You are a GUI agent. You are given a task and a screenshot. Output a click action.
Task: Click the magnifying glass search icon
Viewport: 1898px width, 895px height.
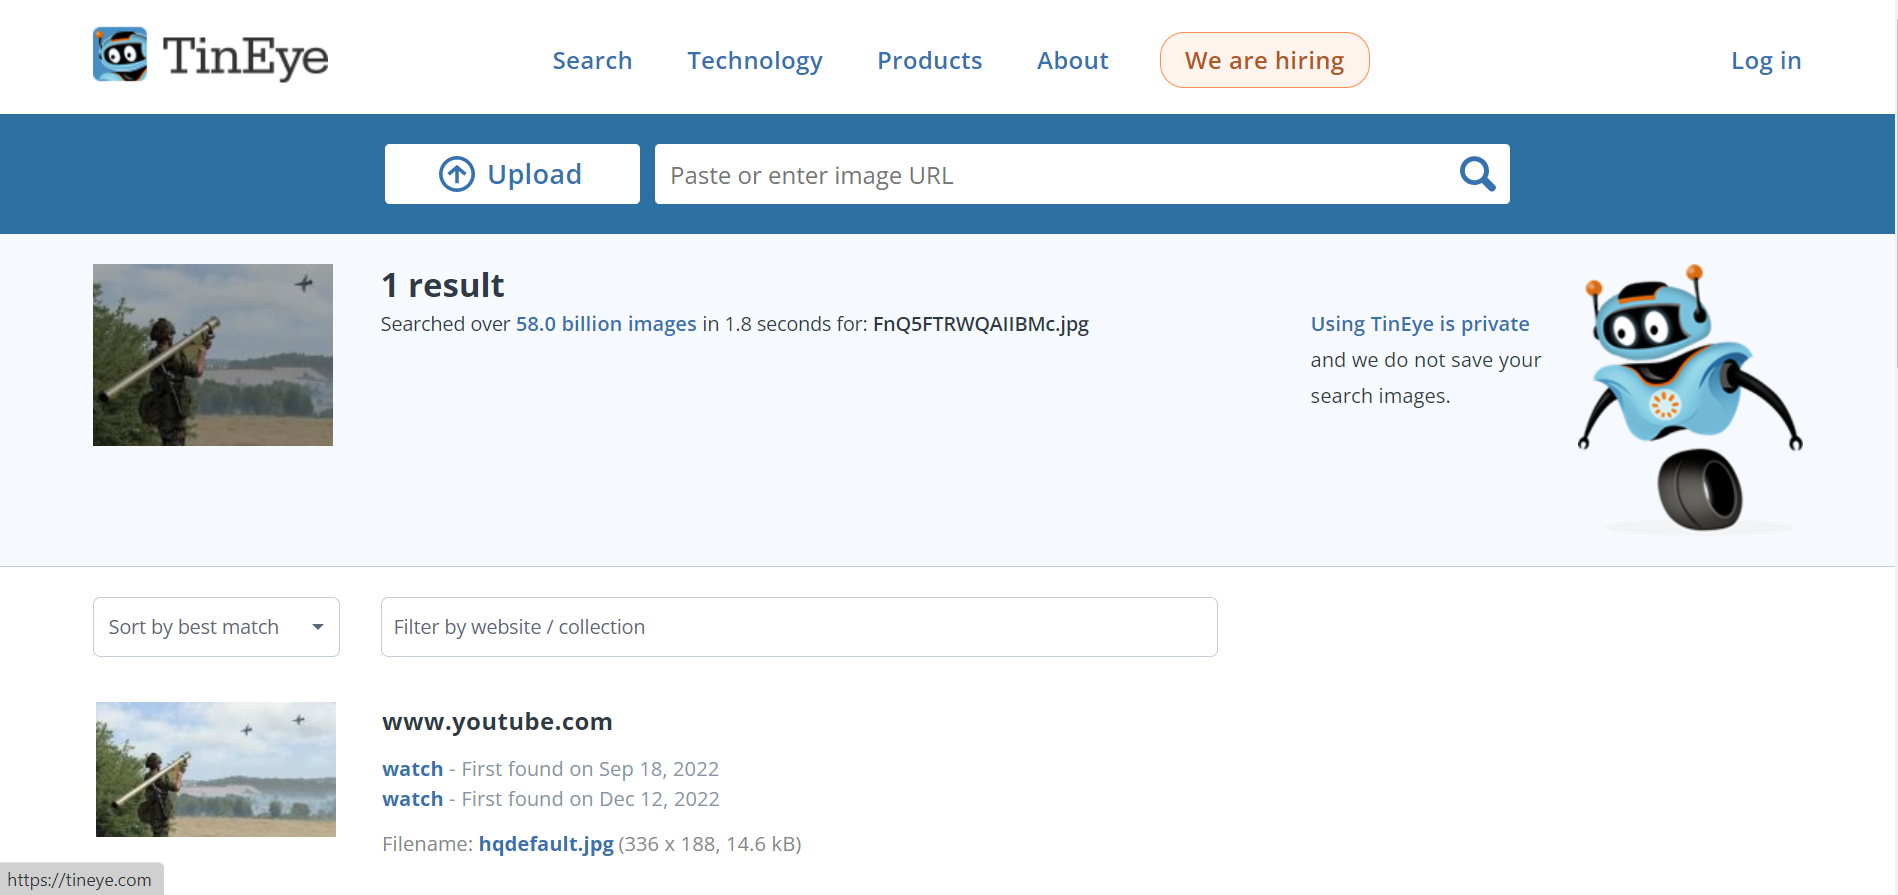click(1476, 174)
